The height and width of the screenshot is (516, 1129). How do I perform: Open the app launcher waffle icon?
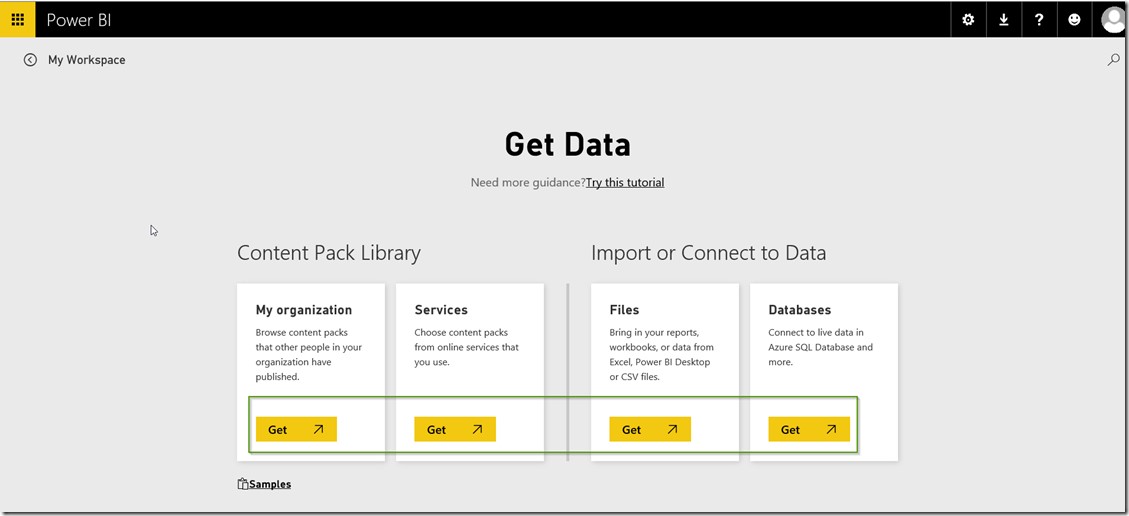click(x=18, y=19)
